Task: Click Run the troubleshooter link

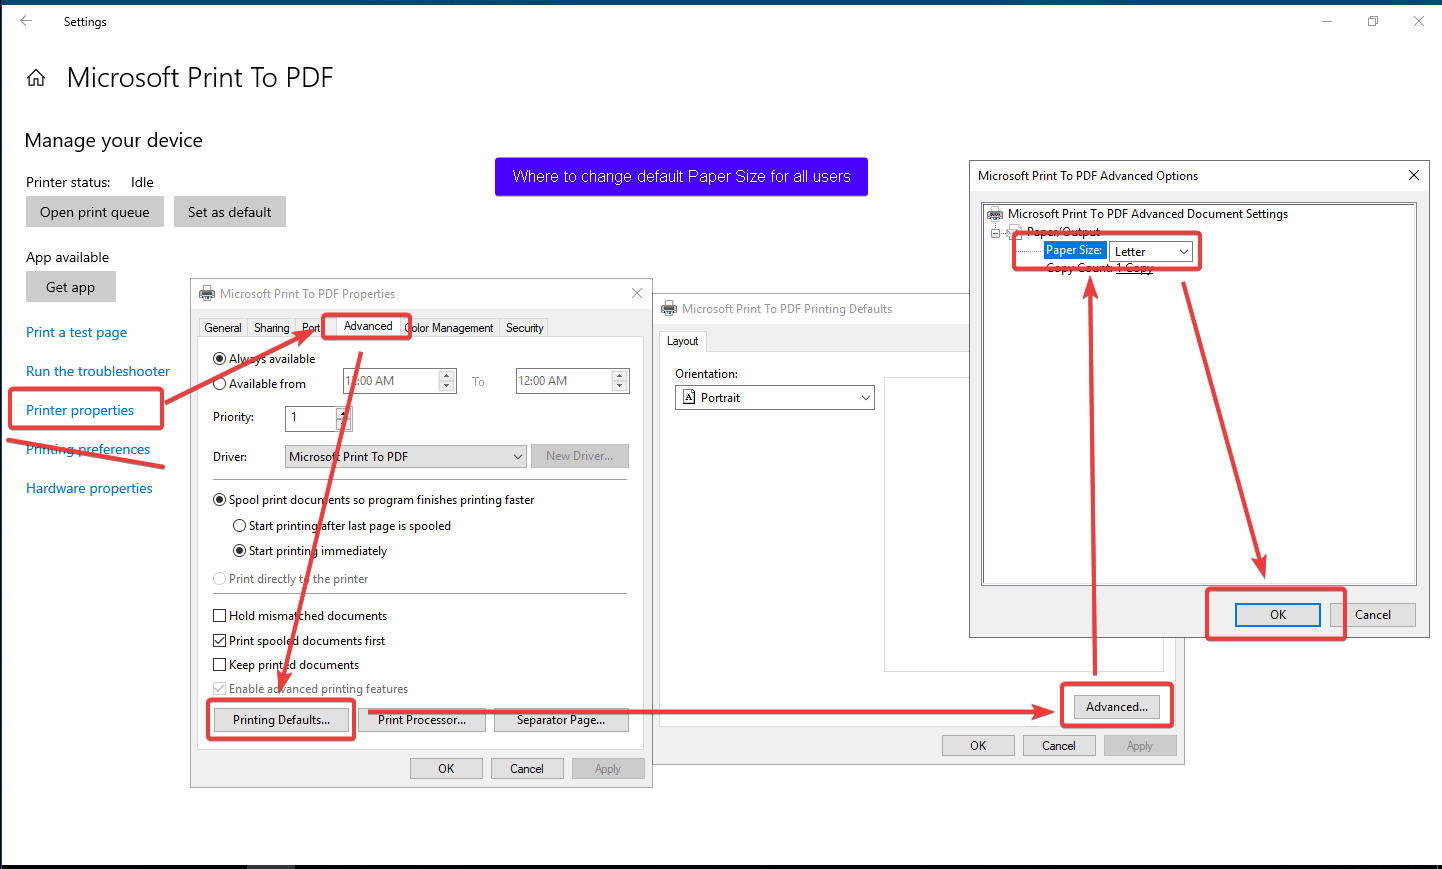Action: coord(98,371)
